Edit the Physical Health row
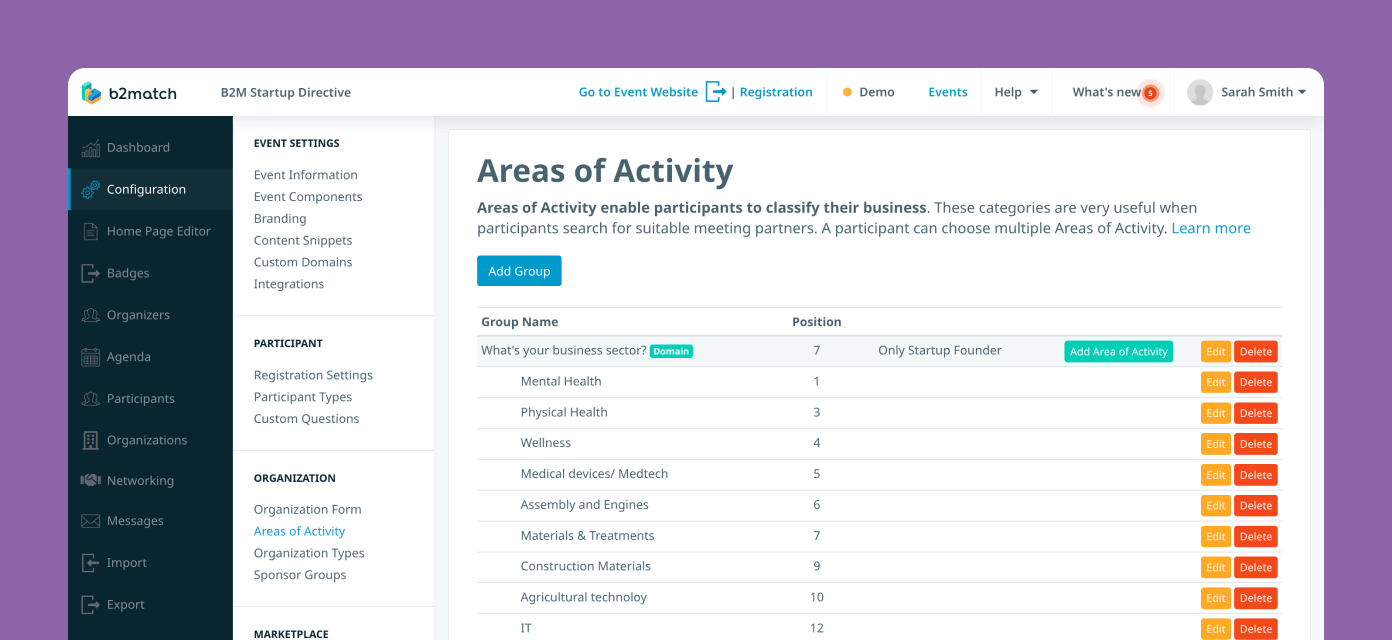 coord(1216,413)
